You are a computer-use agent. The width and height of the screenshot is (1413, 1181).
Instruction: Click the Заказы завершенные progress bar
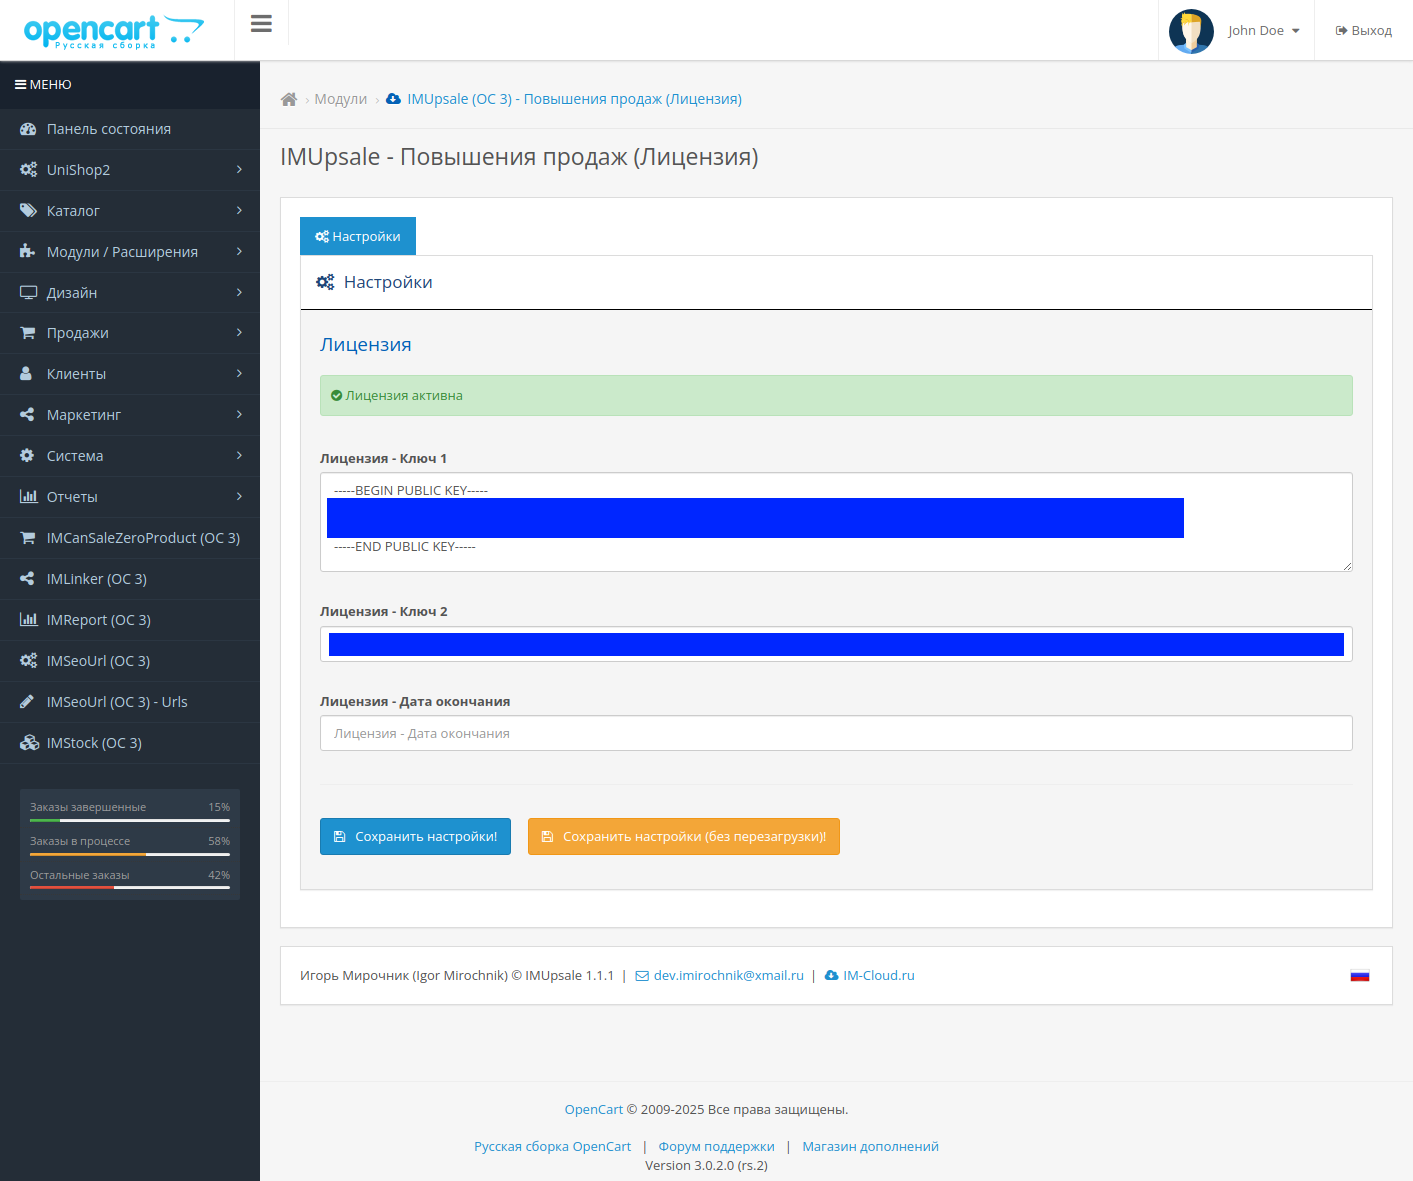click(130, 820)
